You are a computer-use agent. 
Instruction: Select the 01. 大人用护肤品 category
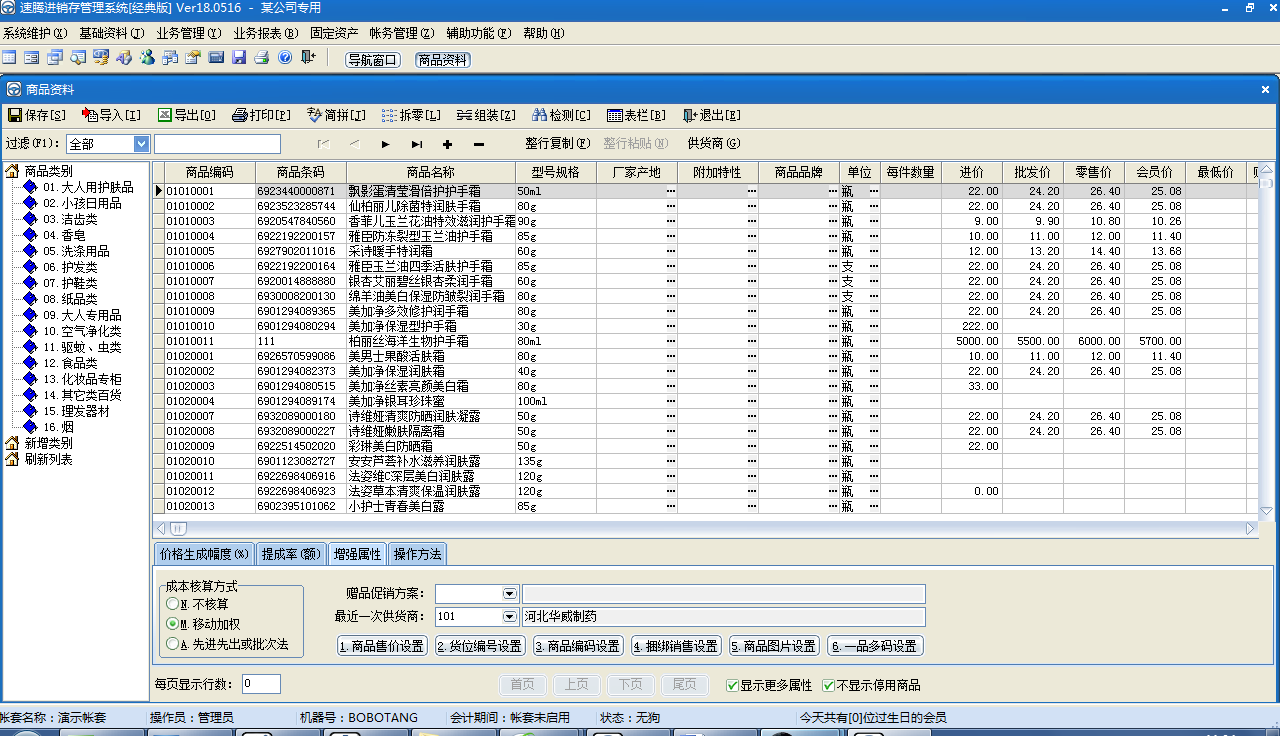(88, 187)
